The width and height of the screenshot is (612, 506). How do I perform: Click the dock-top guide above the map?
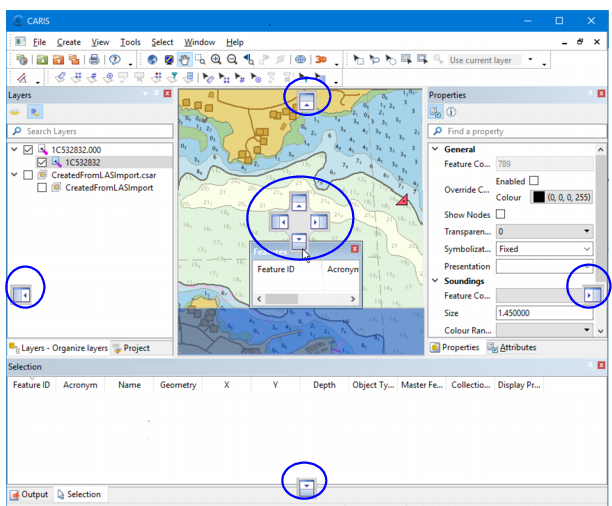[306, 100]
